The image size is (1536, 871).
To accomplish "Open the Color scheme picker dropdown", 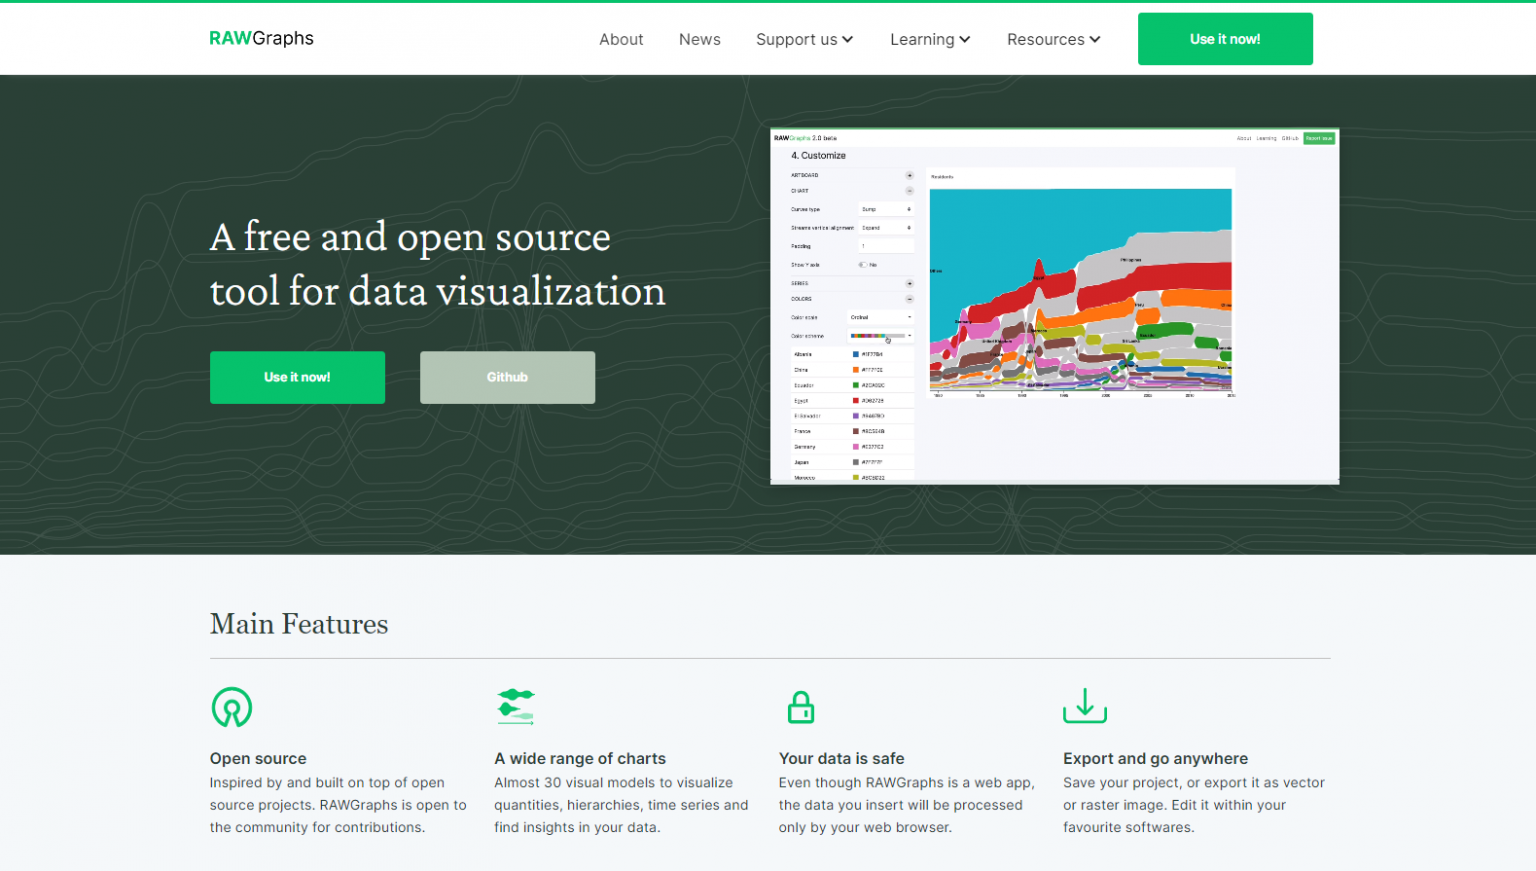I will pos(882,335).
